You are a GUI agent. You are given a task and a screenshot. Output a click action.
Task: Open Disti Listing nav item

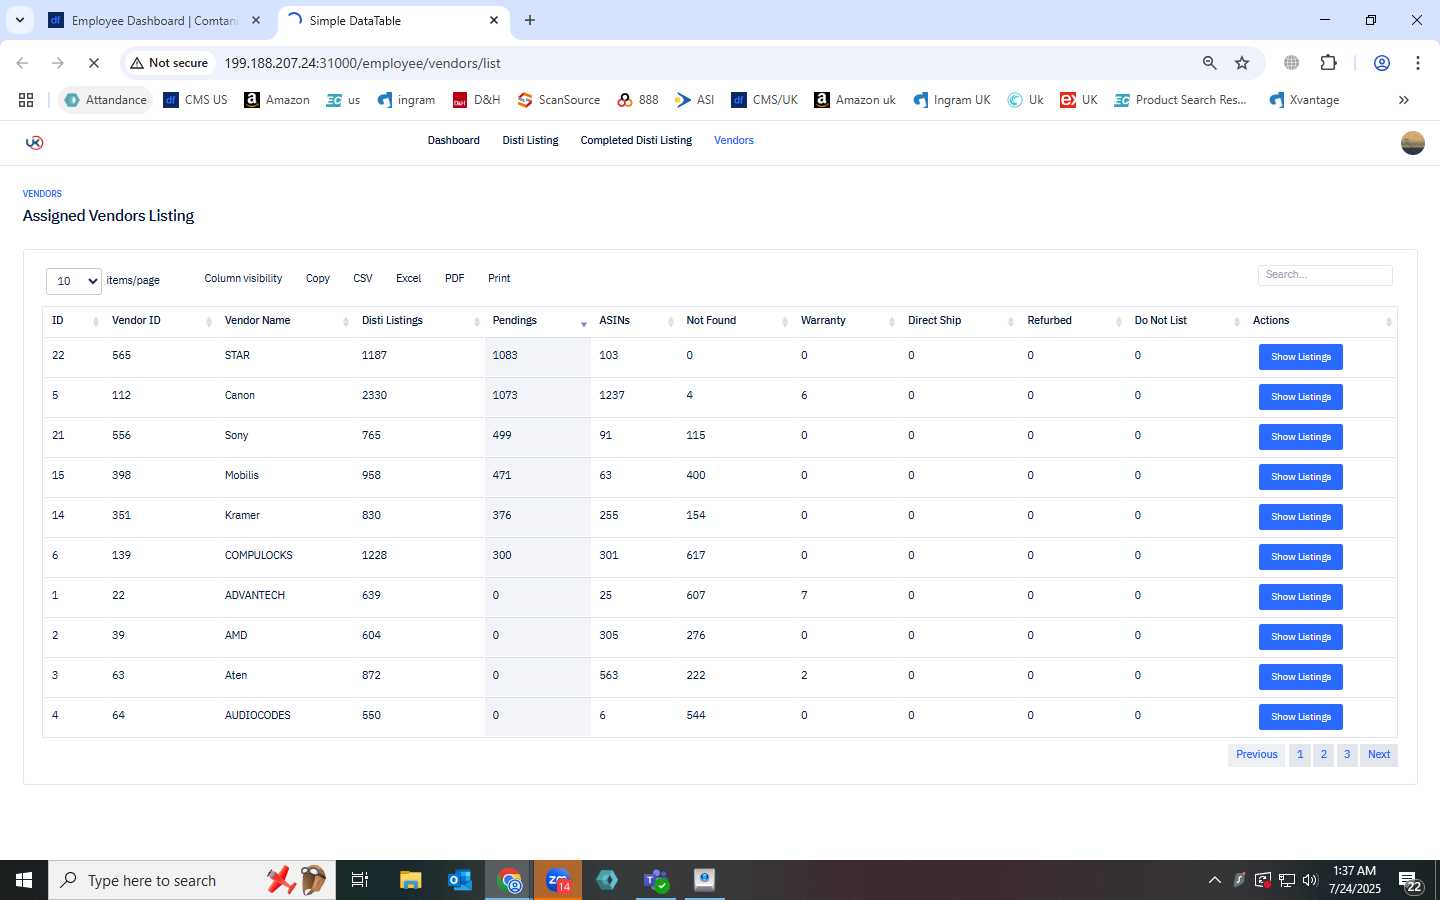(x=530, y=141)
